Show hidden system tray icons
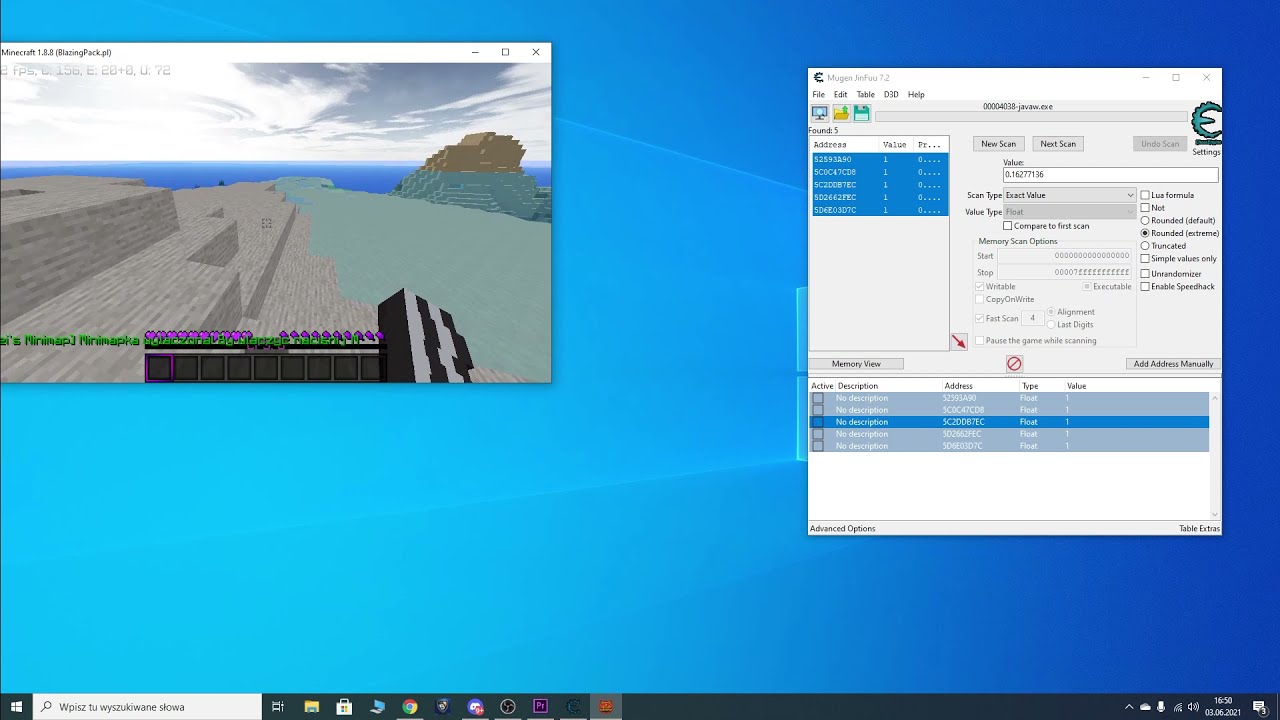 1129,707
